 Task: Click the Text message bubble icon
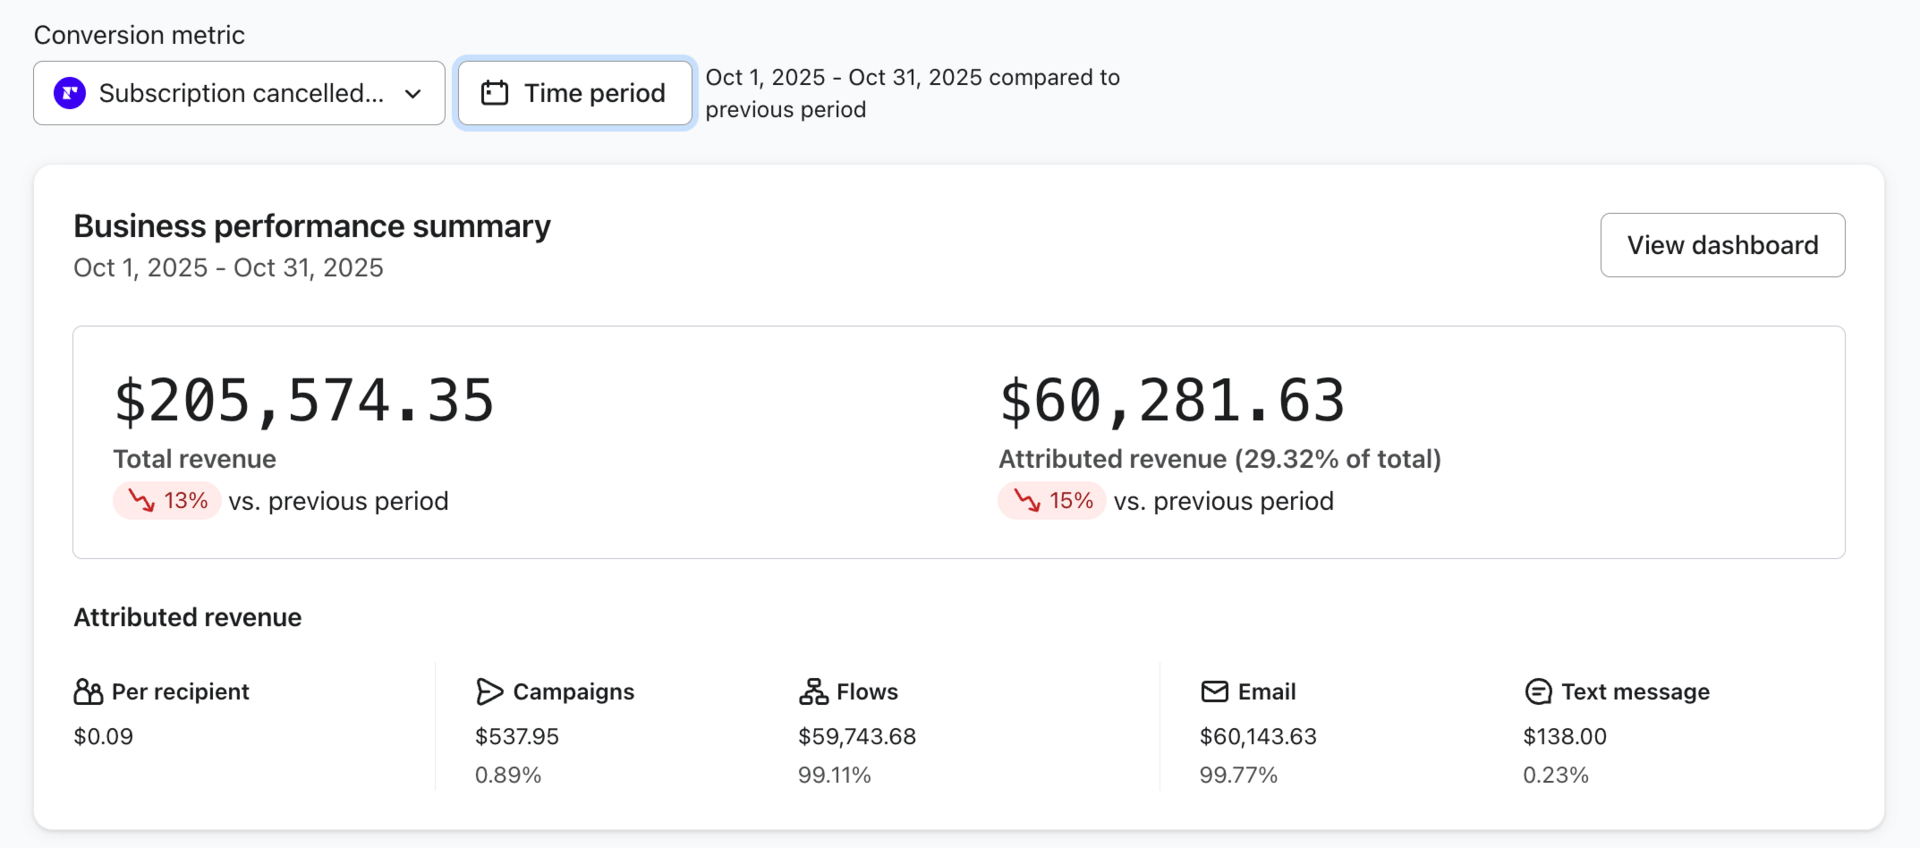coord(1538,692)
